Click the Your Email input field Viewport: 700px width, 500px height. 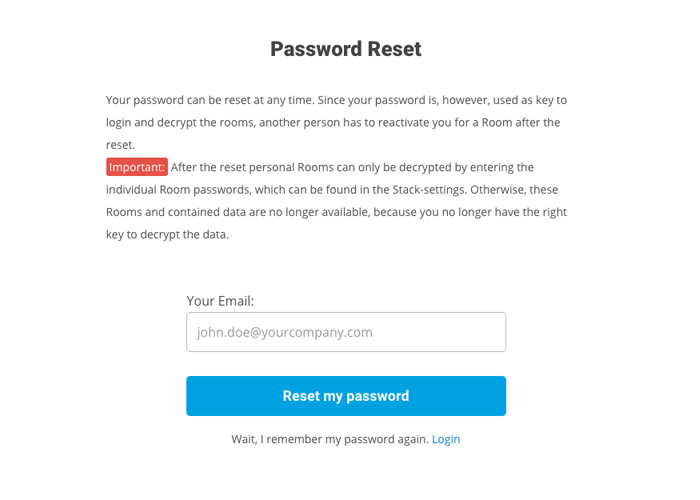(x=345, y=332)
